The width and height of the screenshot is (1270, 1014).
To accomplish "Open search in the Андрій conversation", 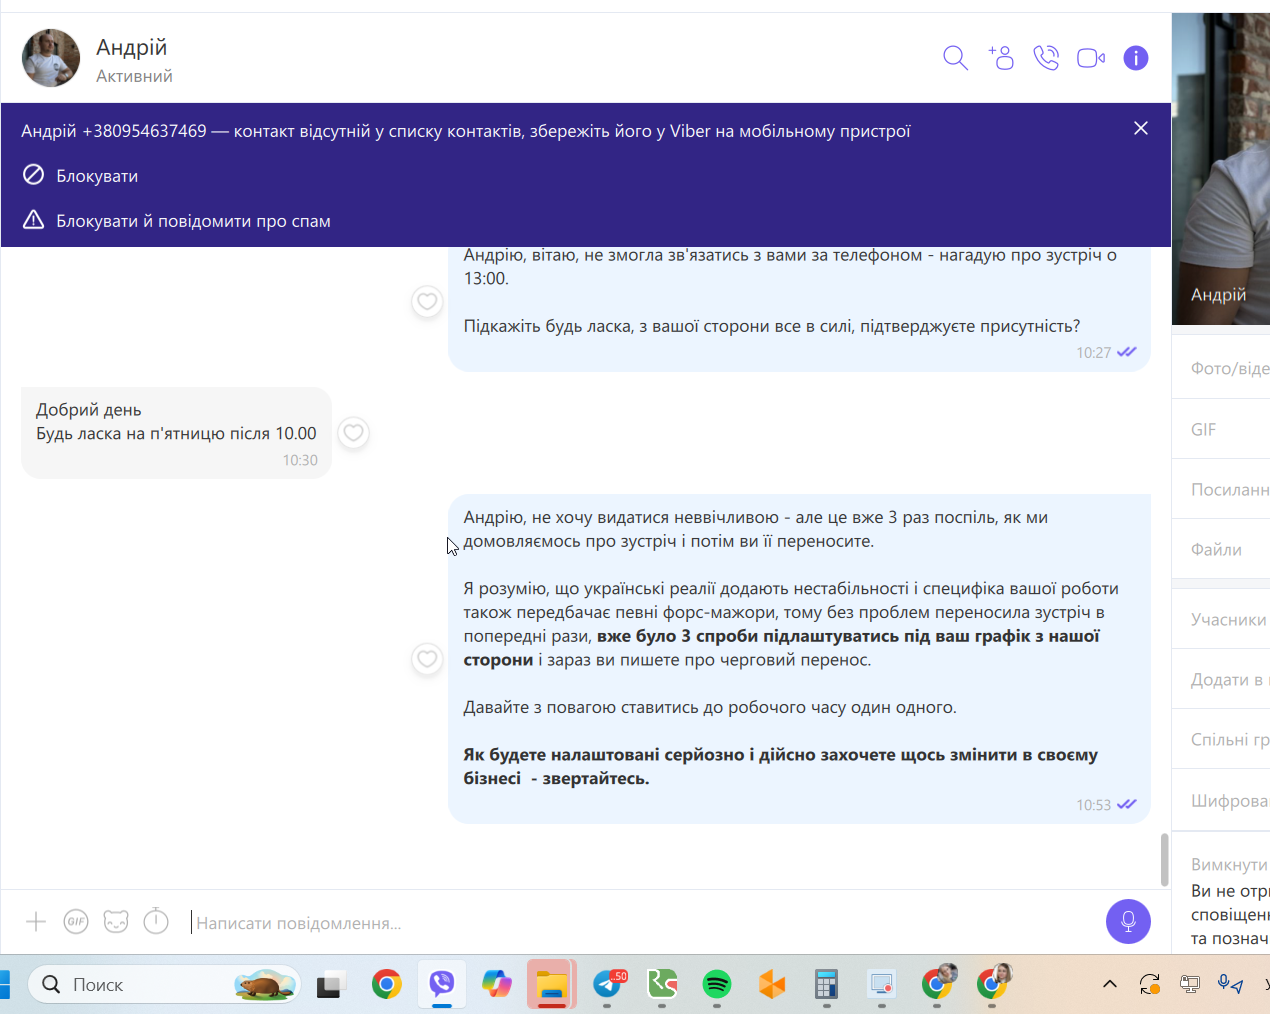I will (955, 58).
